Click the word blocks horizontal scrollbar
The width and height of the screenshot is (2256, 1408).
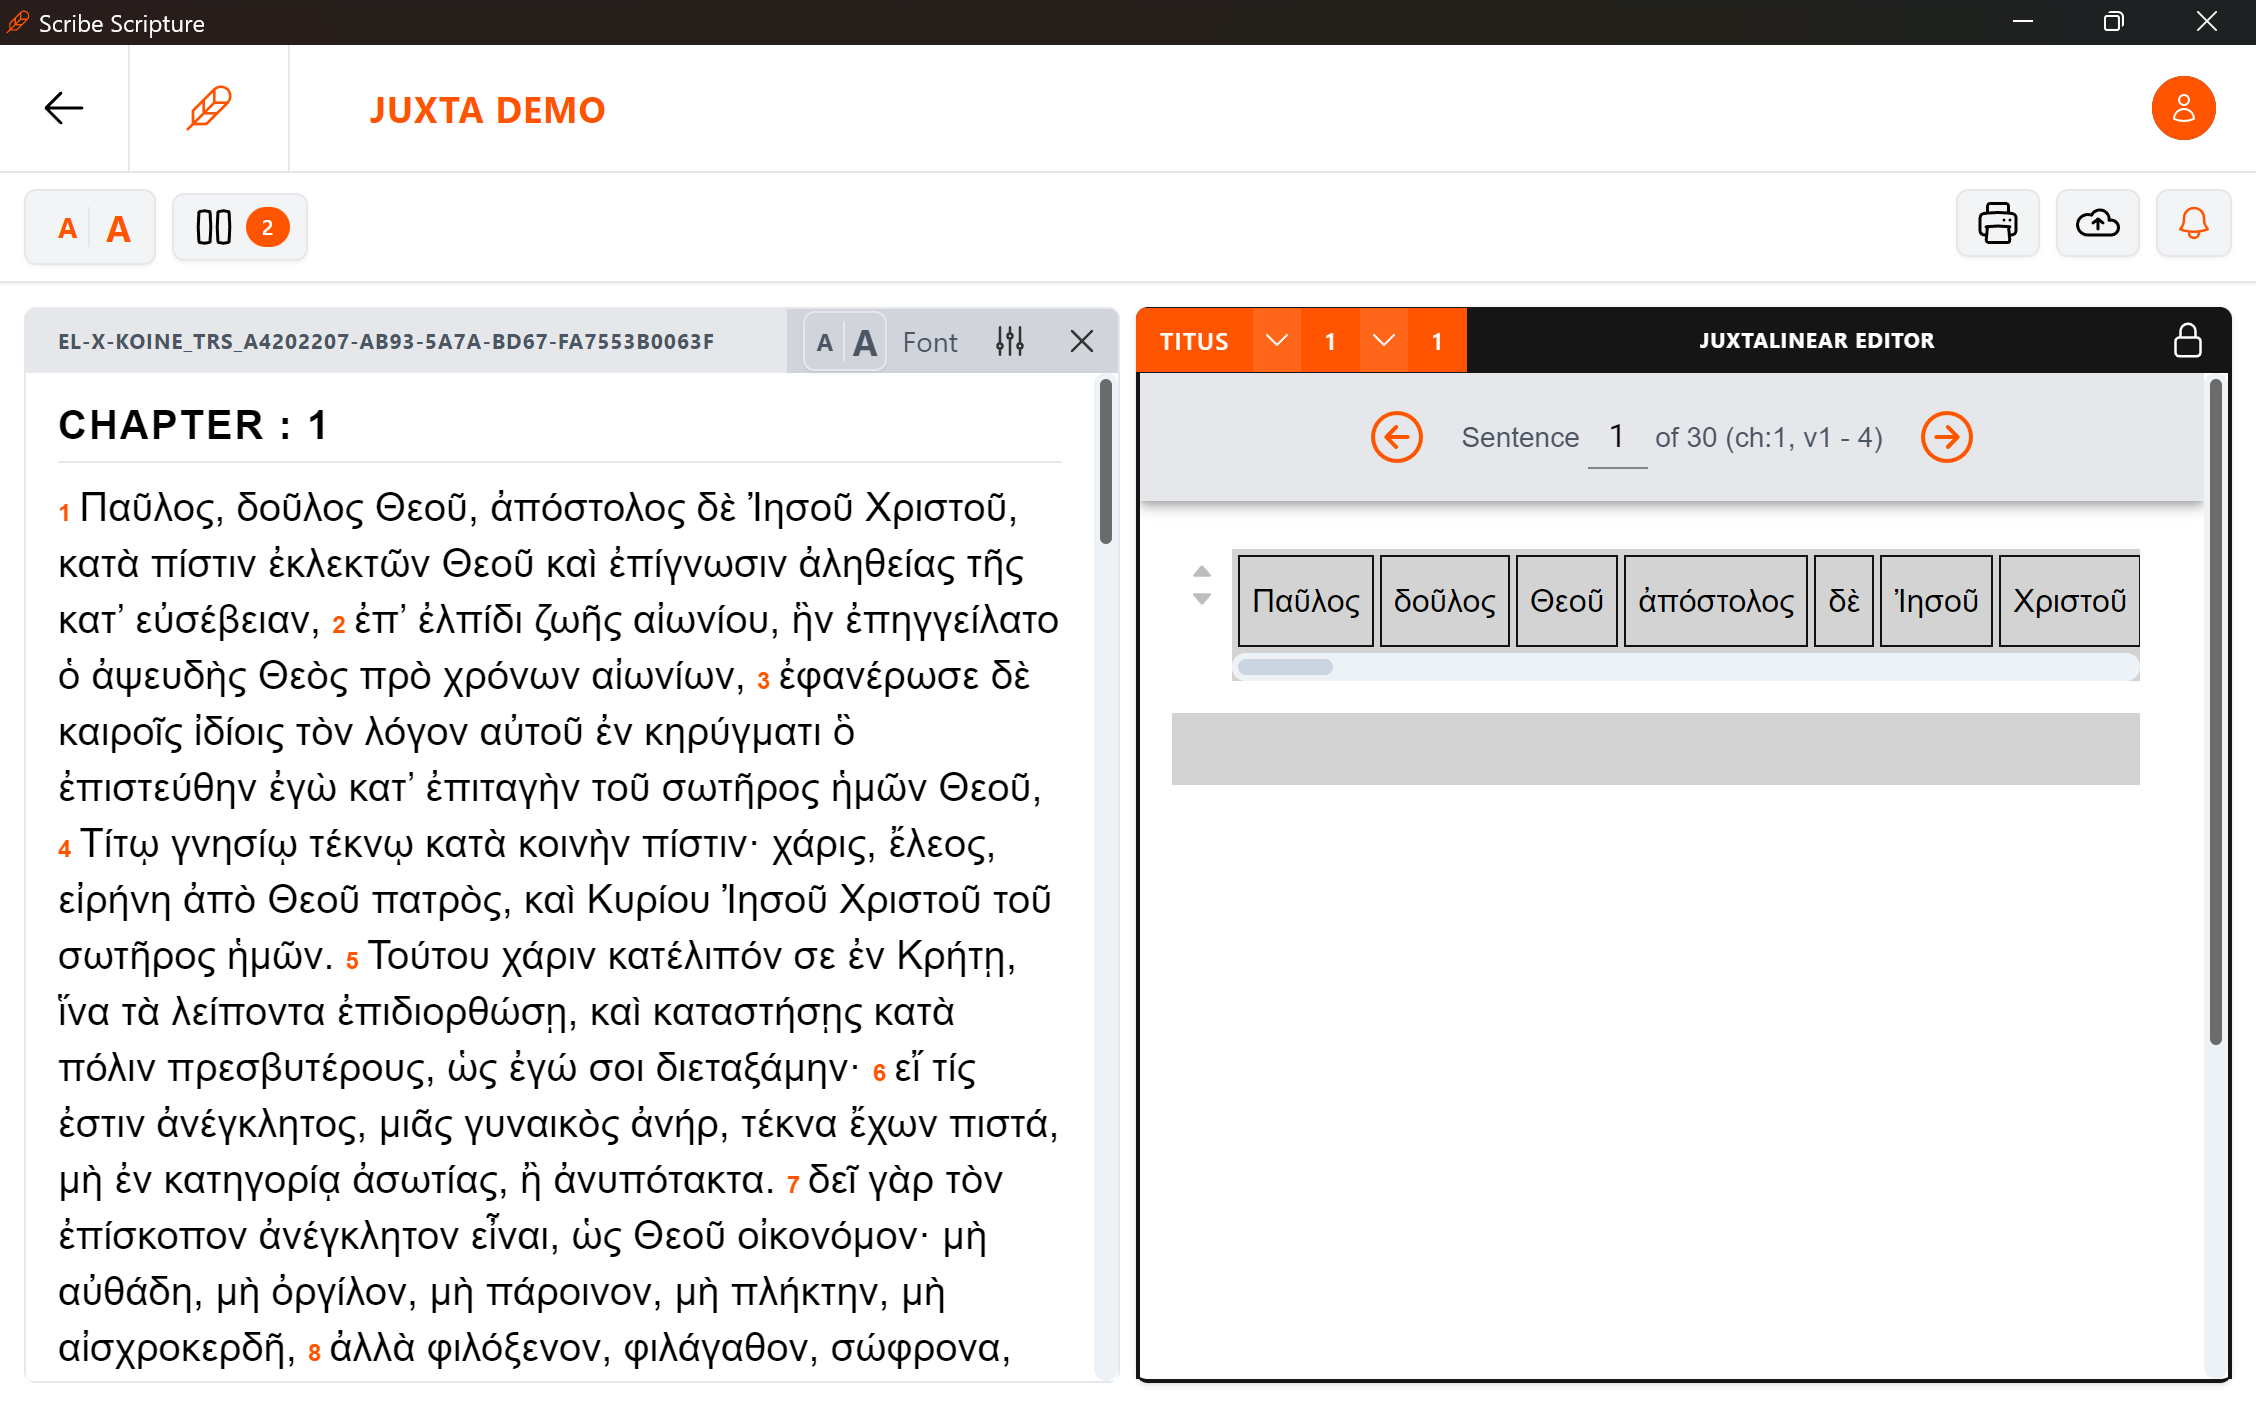[1286, 667]
